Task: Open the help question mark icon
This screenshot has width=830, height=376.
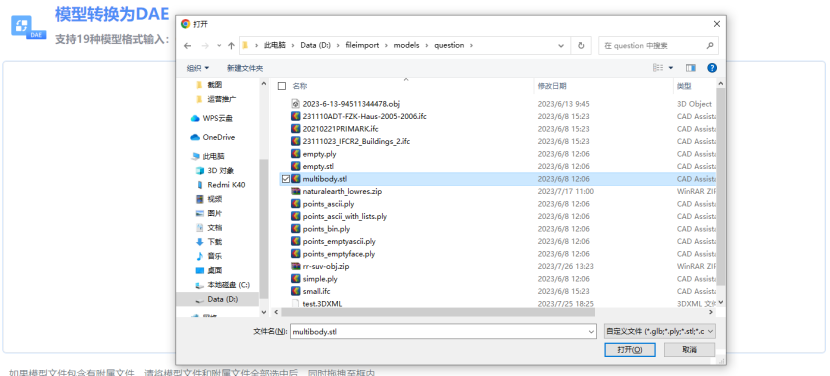Action: point(712,68)
